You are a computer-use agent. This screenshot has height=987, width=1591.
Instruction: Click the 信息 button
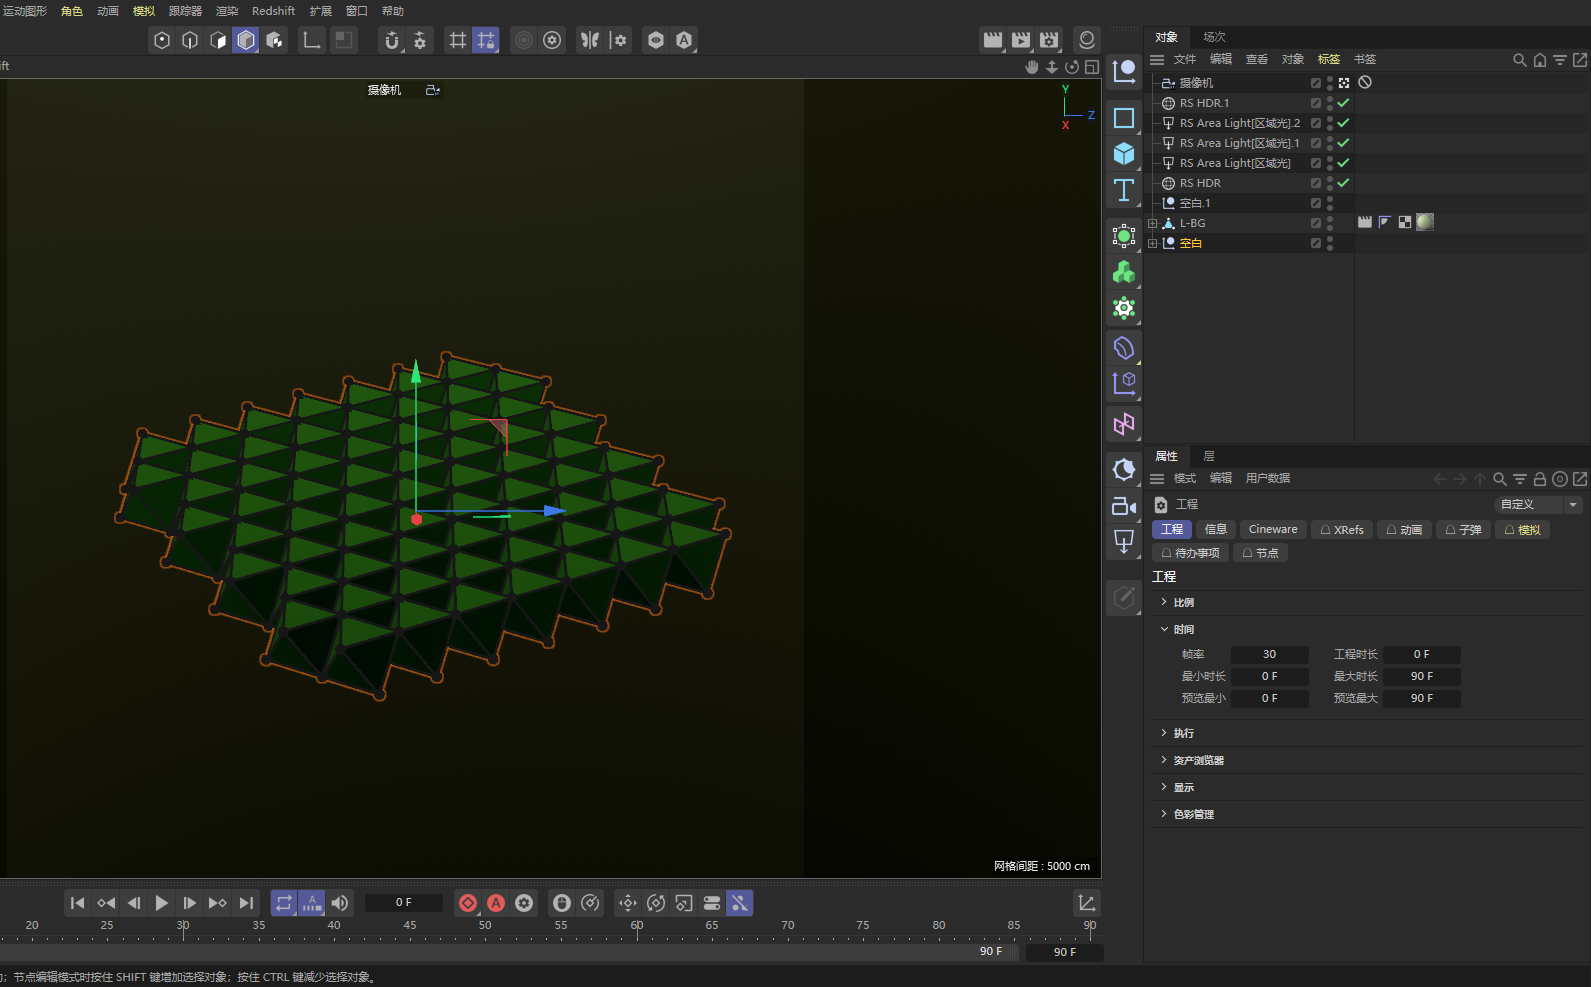(x=1216, y=530)
